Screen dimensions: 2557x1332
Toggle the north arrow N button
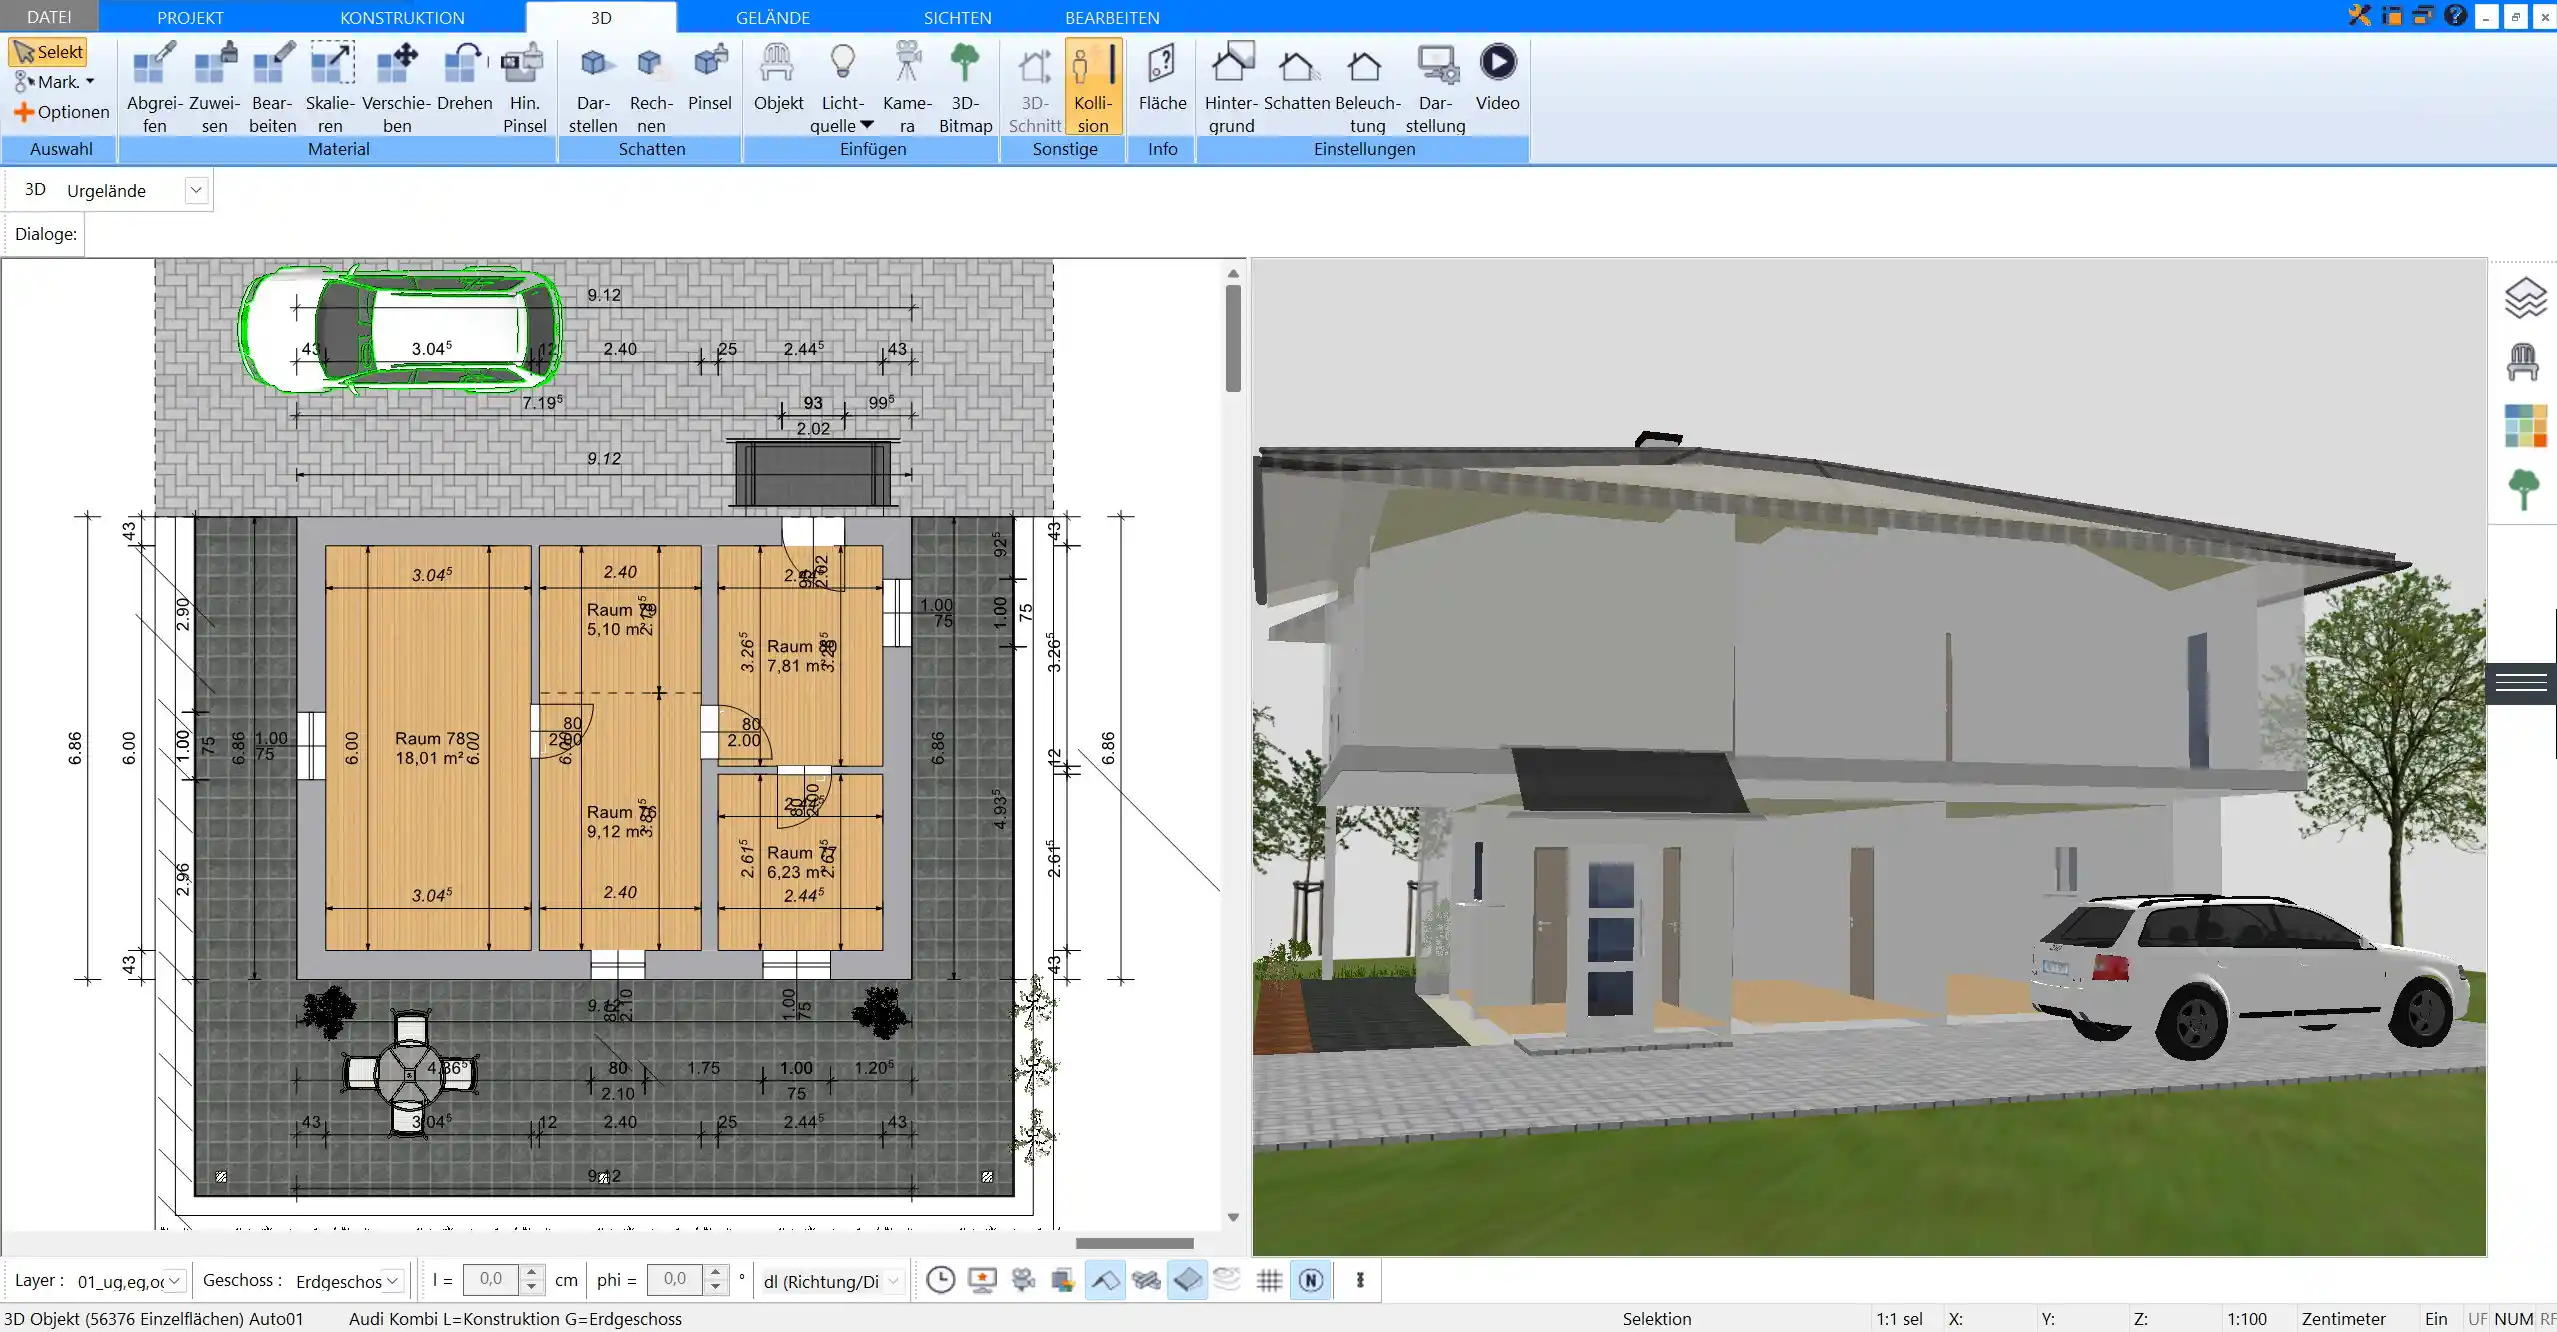point(1311,1280)
